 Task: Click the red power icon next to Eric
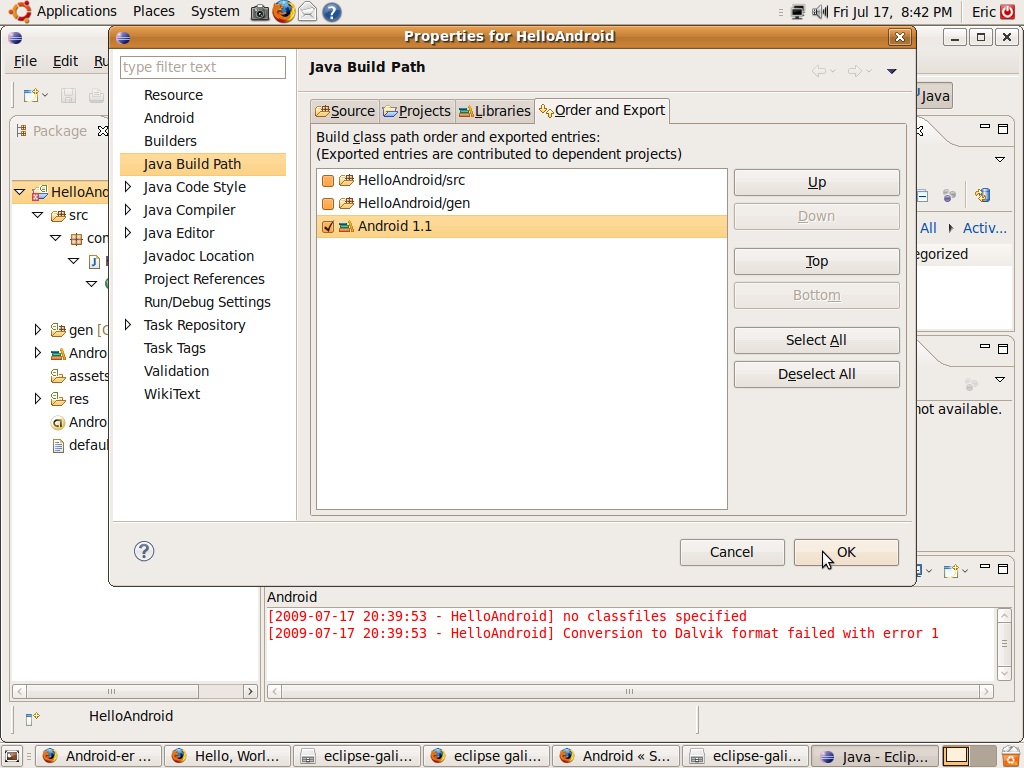(x=1008, y=12)
